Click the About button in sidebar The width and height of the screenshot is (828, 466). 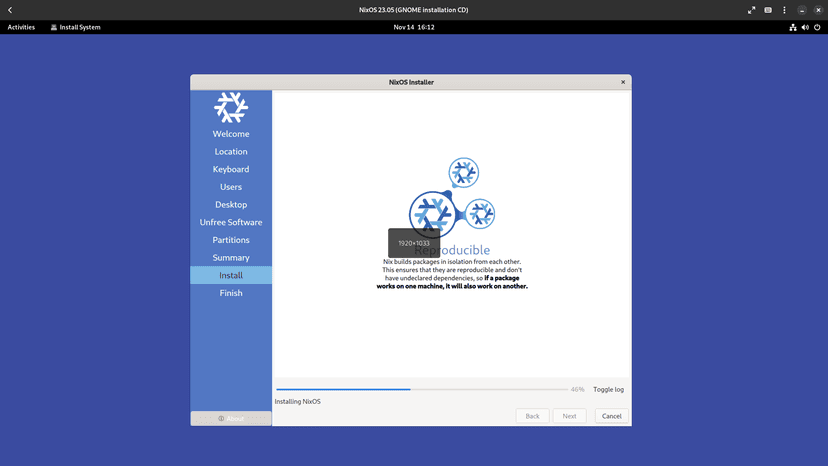(231, 418)
